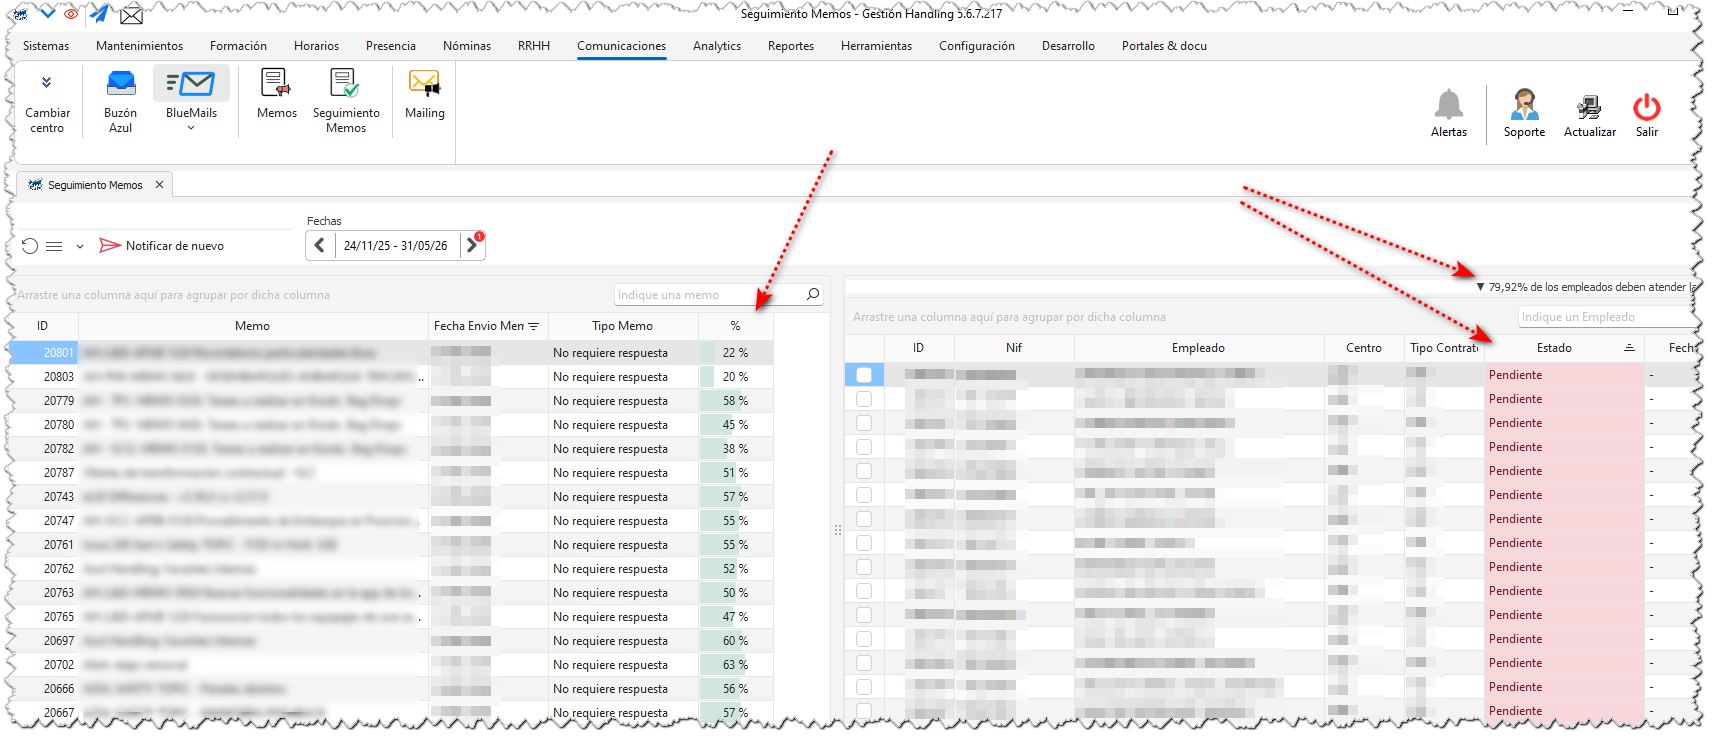Tick the checkbox of the second employee row

(864, 399)
